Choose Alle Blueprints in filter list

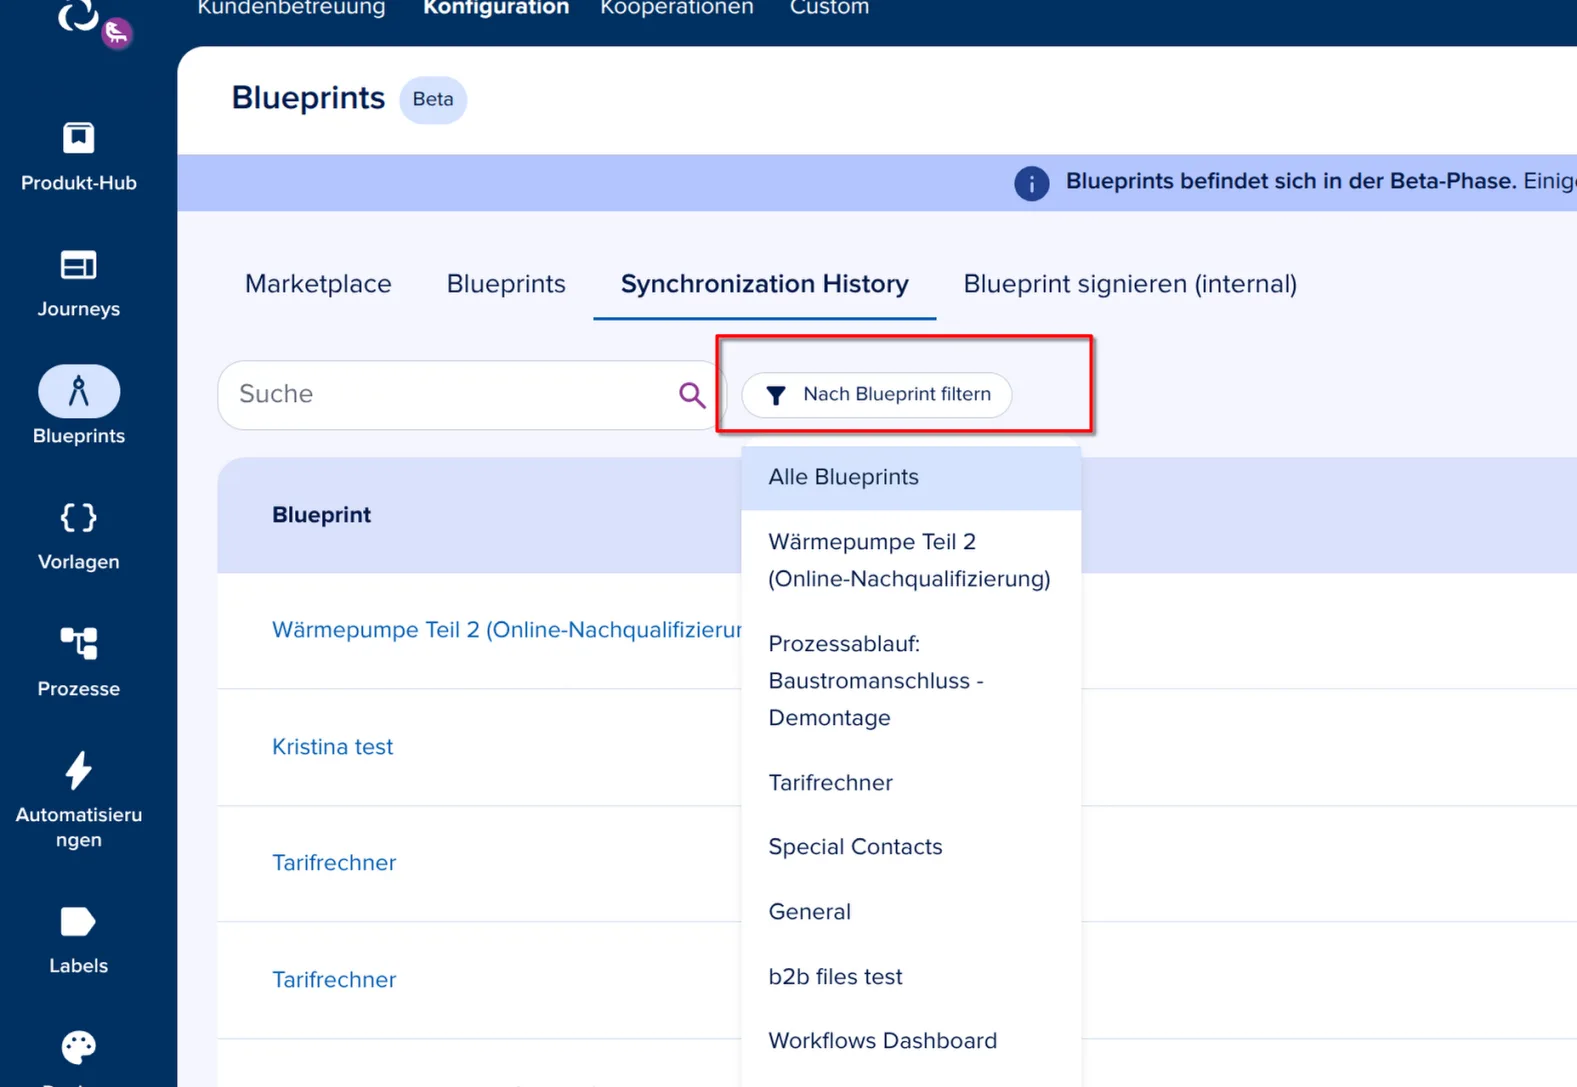pyautogui.click(x=911, y=478)
